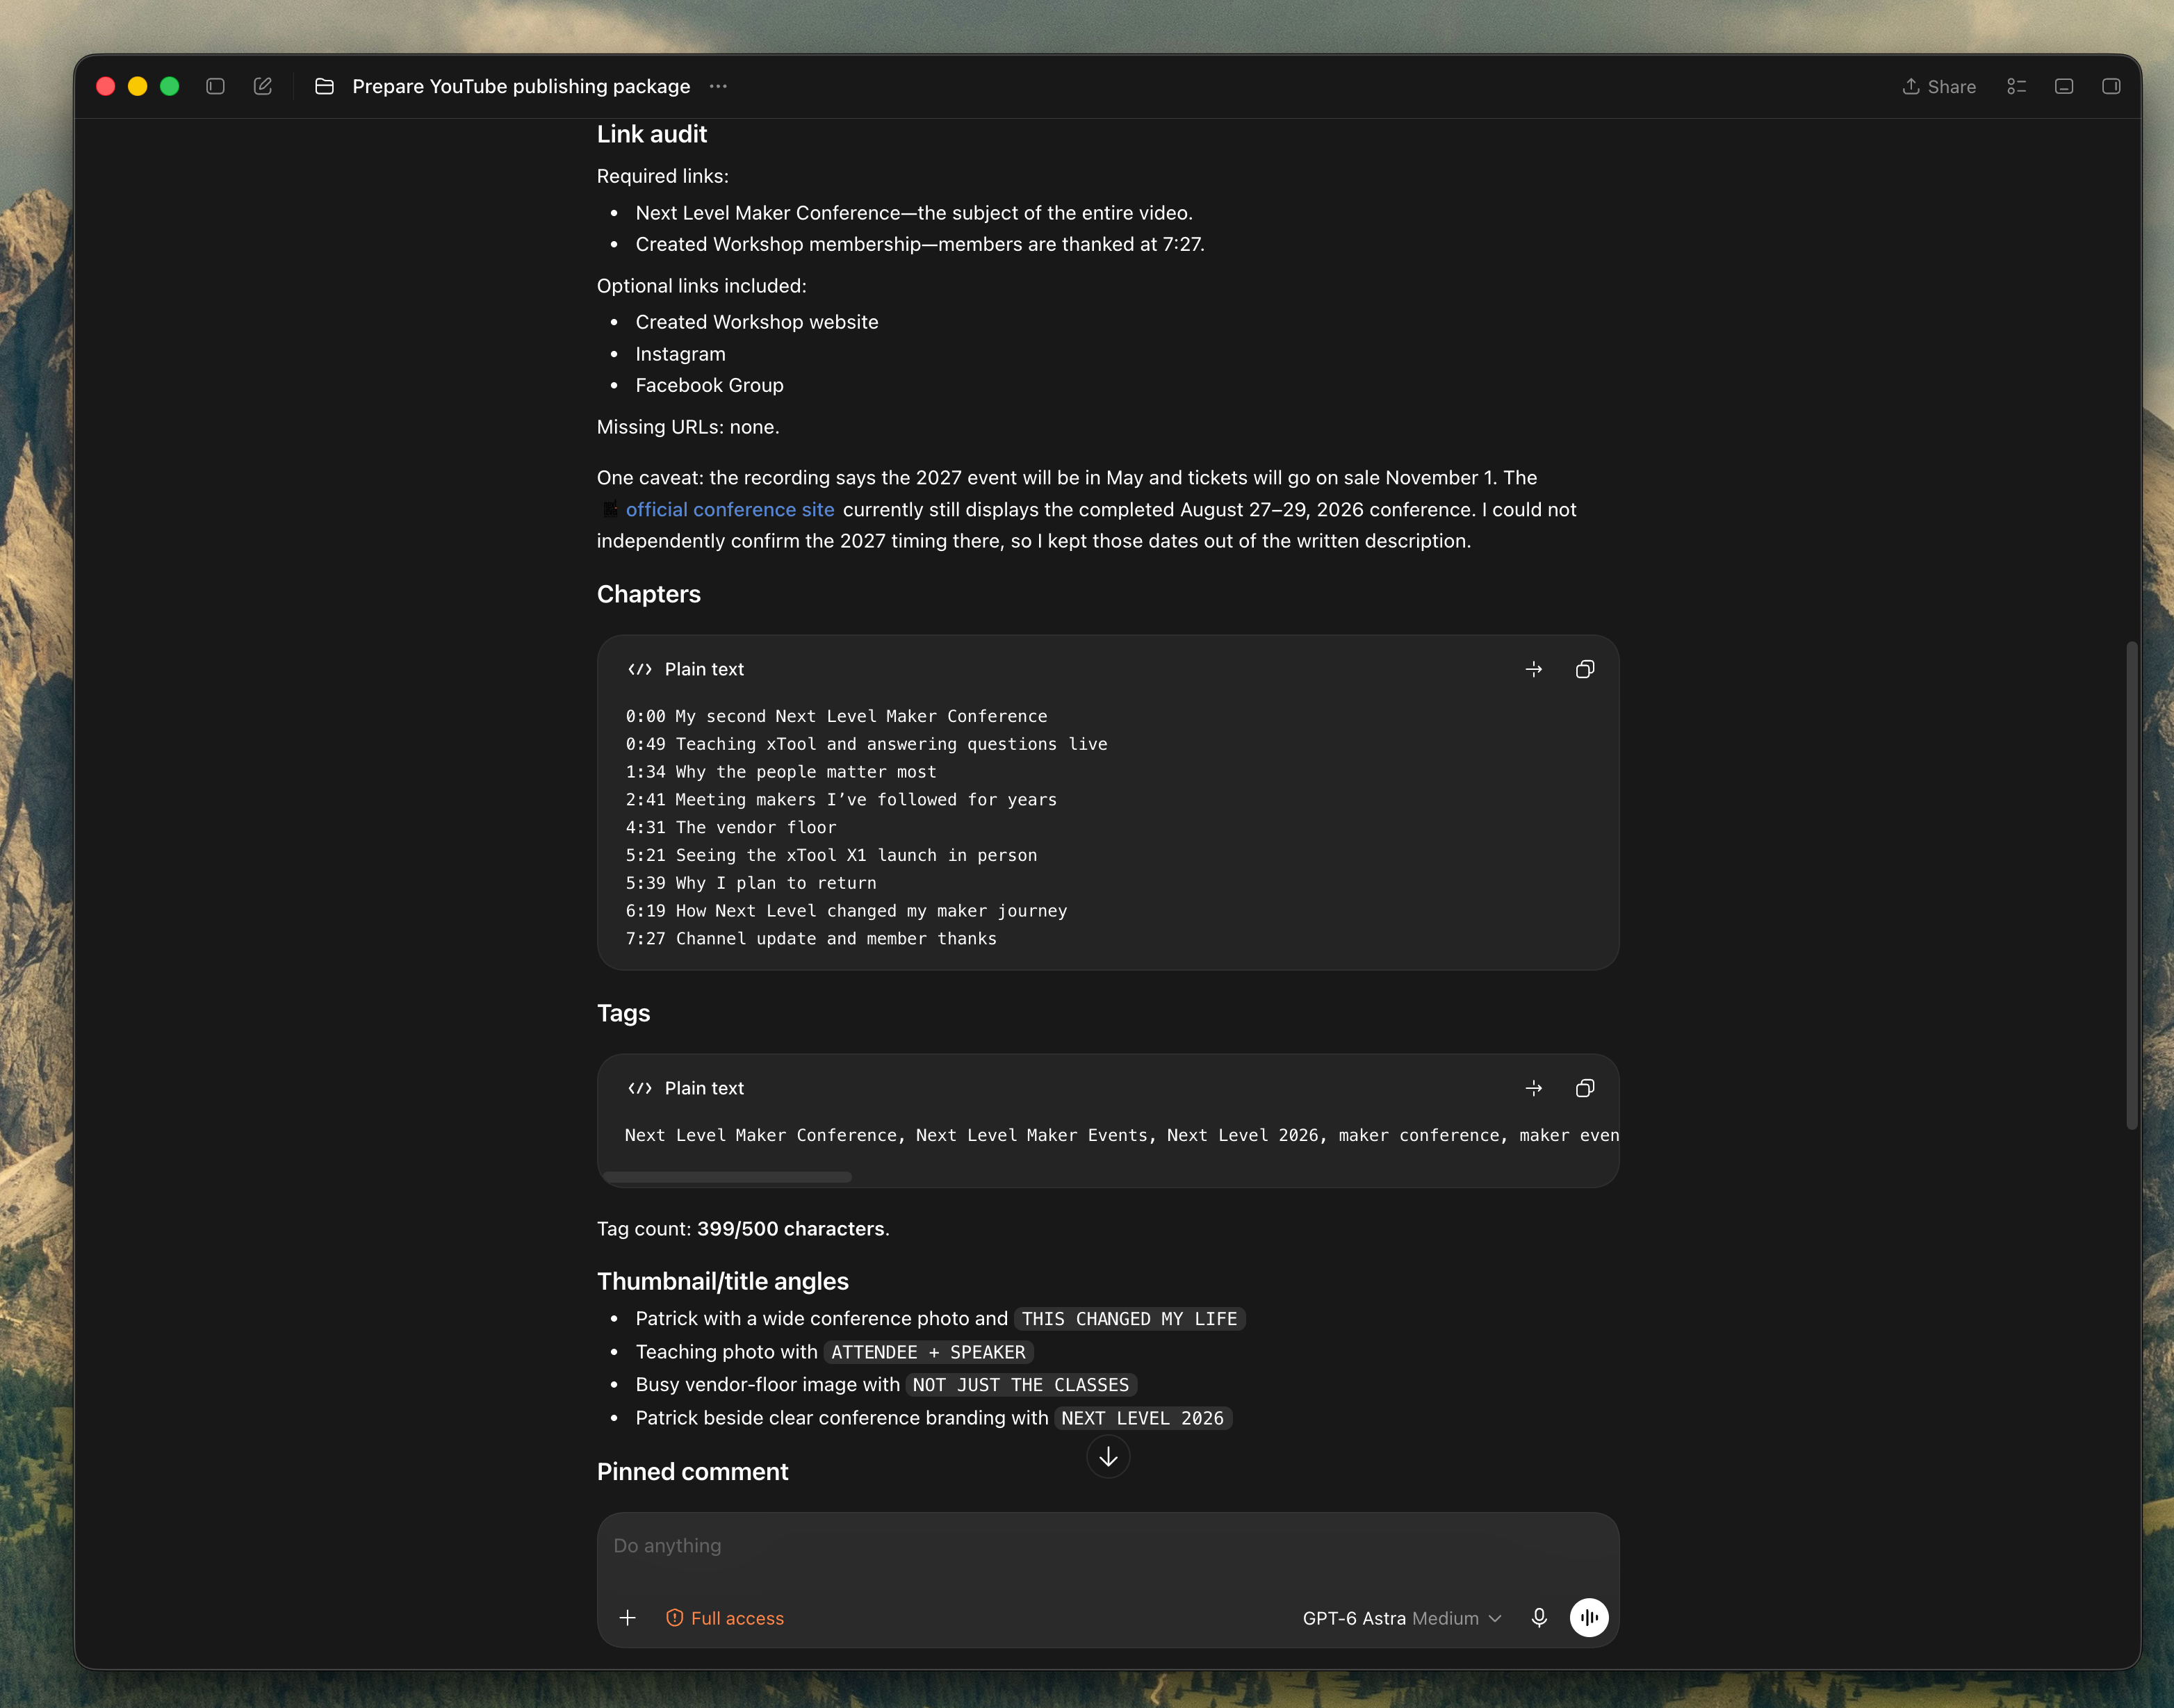The width and height of the screenshot is (2174, 1708).
Task: Add attachment with plus icon
Action: (628, 1618)
